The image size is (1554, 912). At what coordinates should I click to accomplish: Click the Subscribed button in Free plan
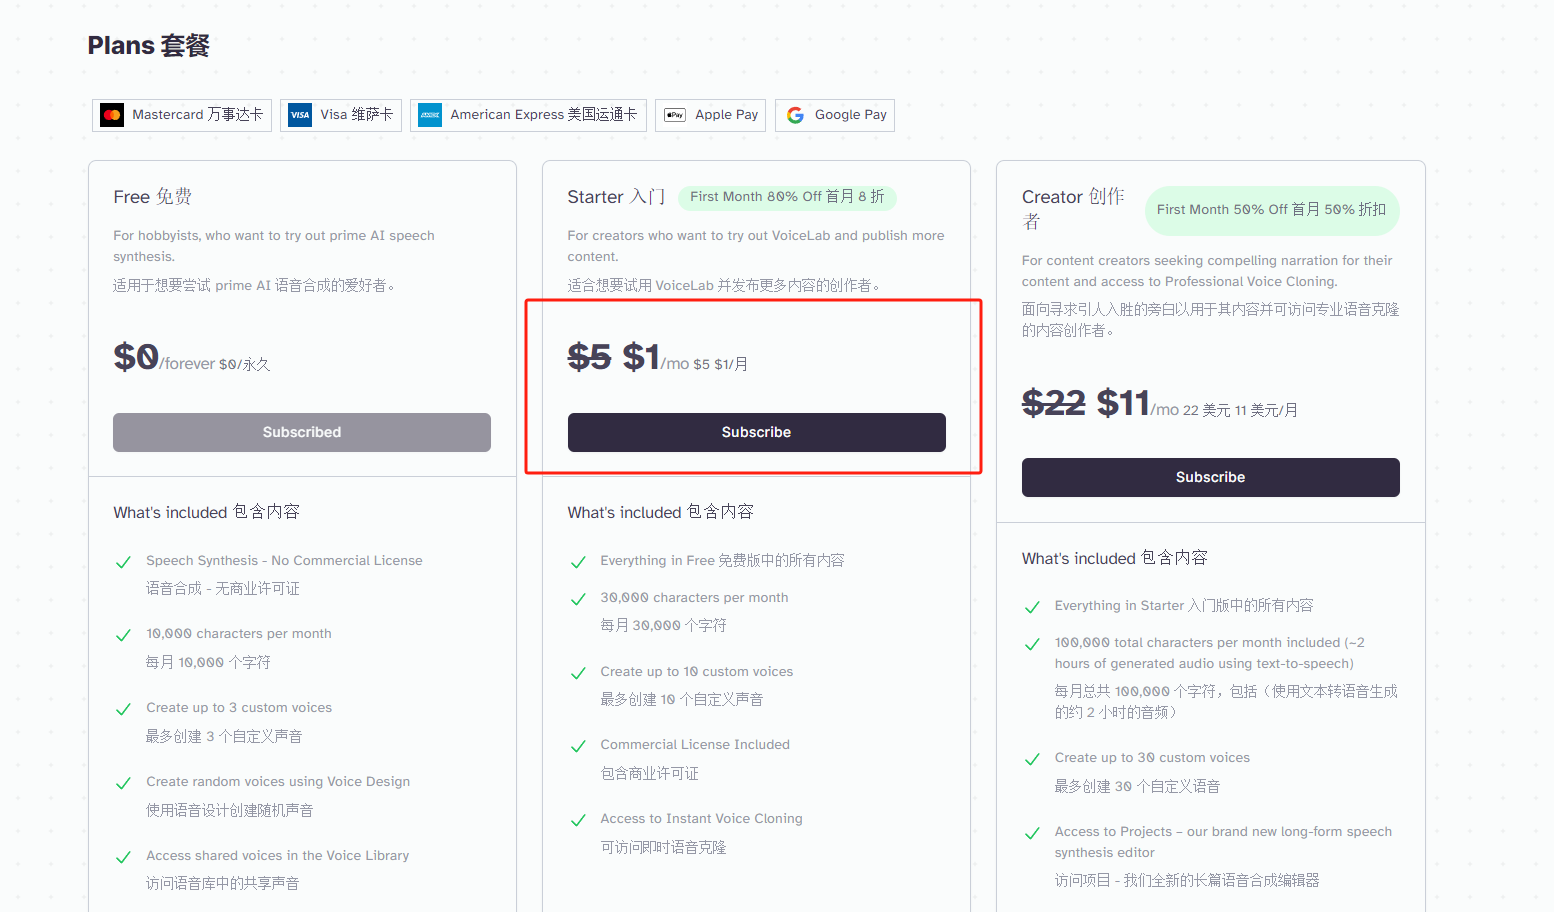[x=302, y=432]
